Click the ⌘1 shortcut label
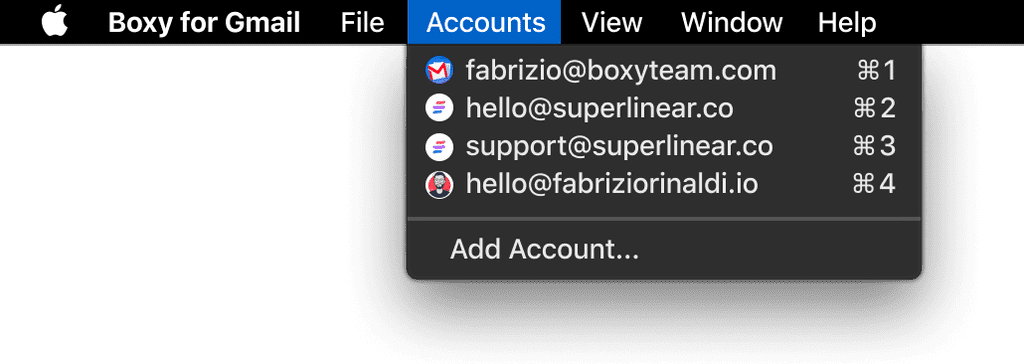The image size is (1024, 364). tap(876, 71)
